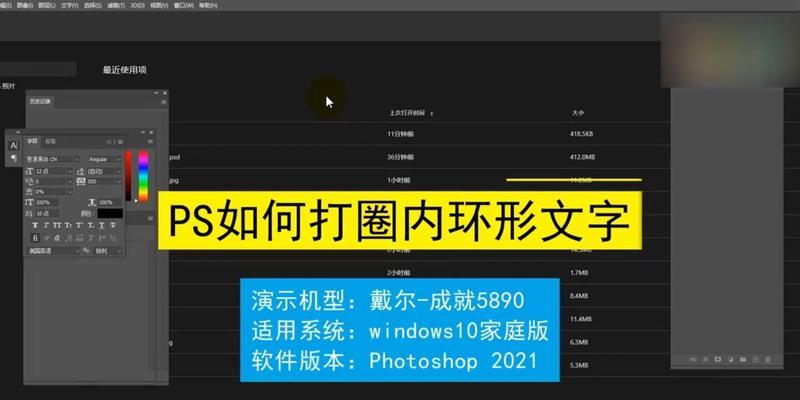Click the 412.0MB size value
Viewport: 800px width, 400px height.
[582, 157]
